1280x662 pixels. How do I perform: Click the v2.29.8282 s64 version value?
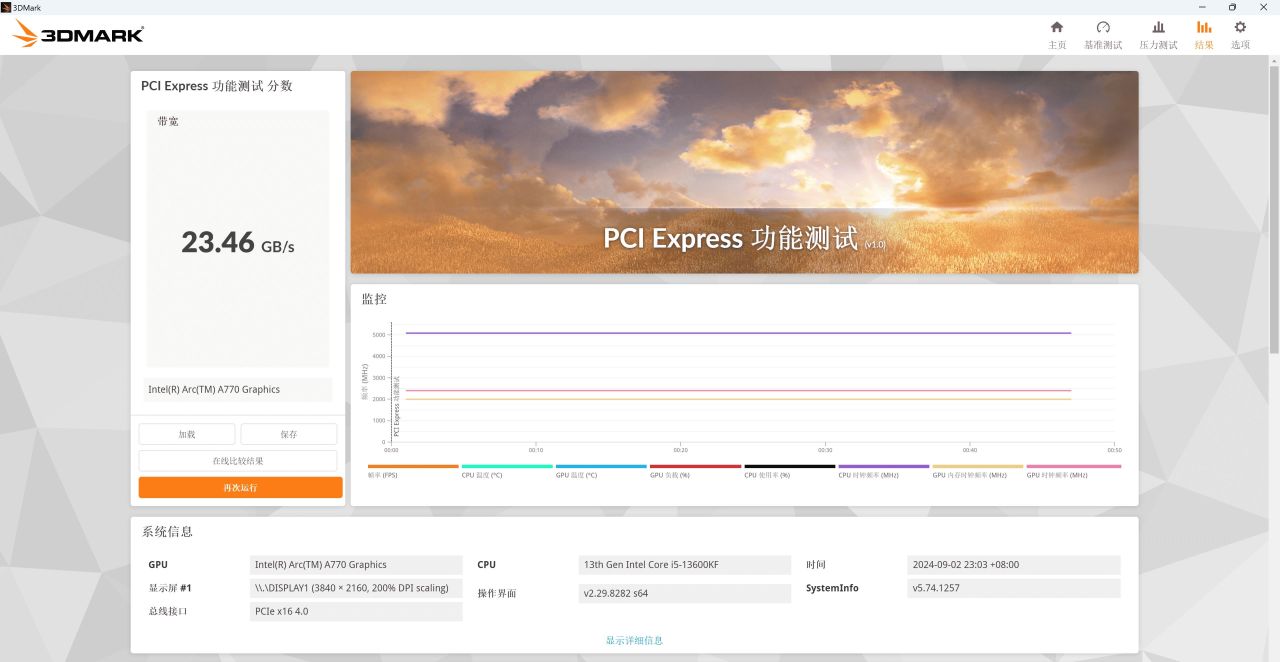pyautogui.click(x=685, y=593)
